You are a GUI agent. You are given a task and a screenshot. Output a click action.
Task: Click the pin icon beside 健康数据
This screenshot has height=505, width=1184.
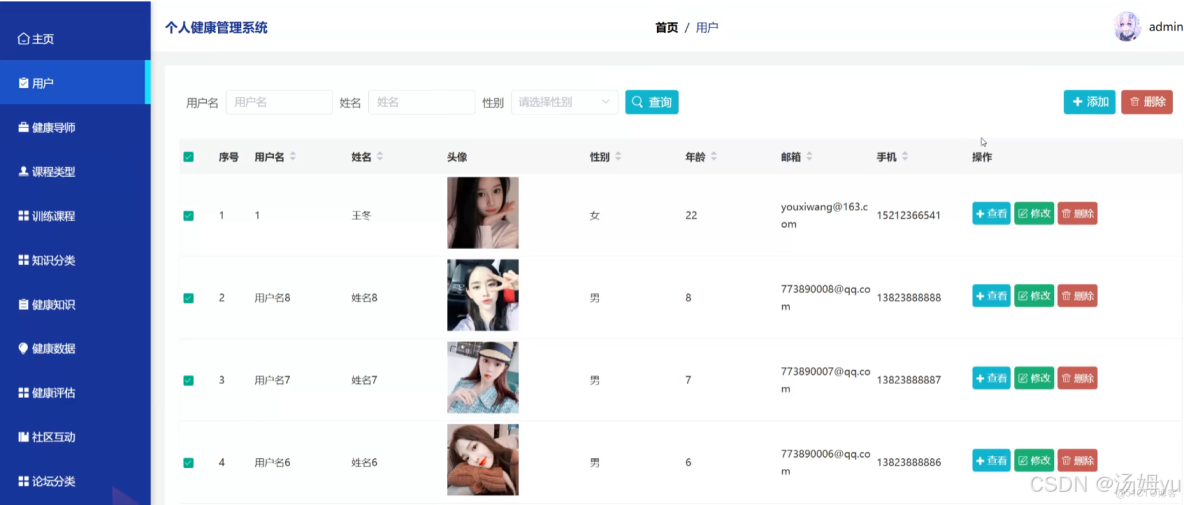coord(23,349)
